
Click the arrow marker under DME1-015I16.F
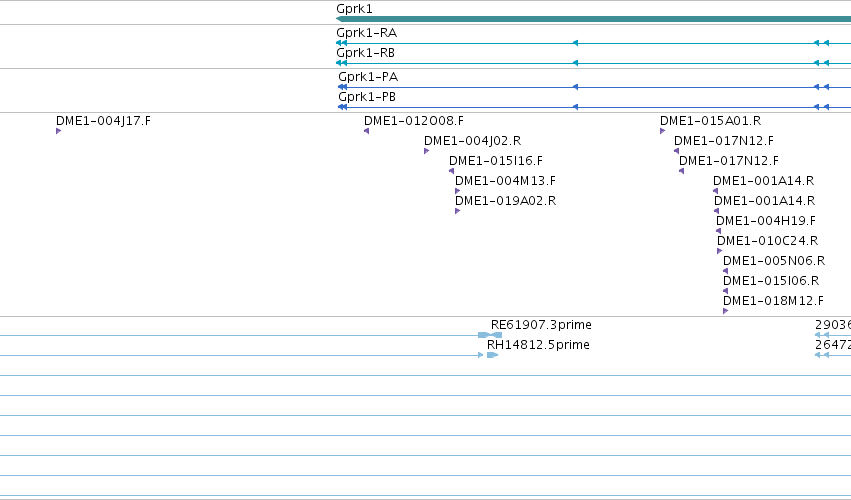452,171
